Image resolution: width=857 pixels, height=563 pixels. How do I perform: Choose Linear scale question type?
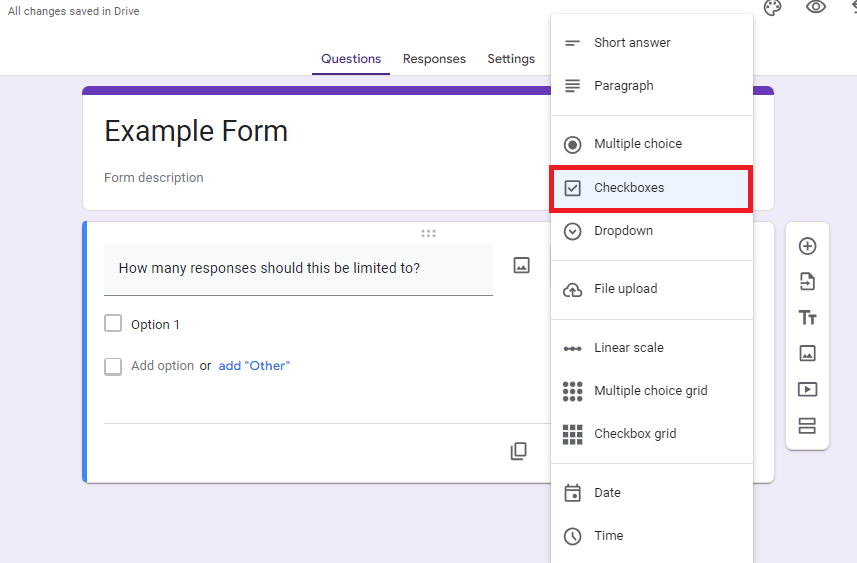coord(651,348)
